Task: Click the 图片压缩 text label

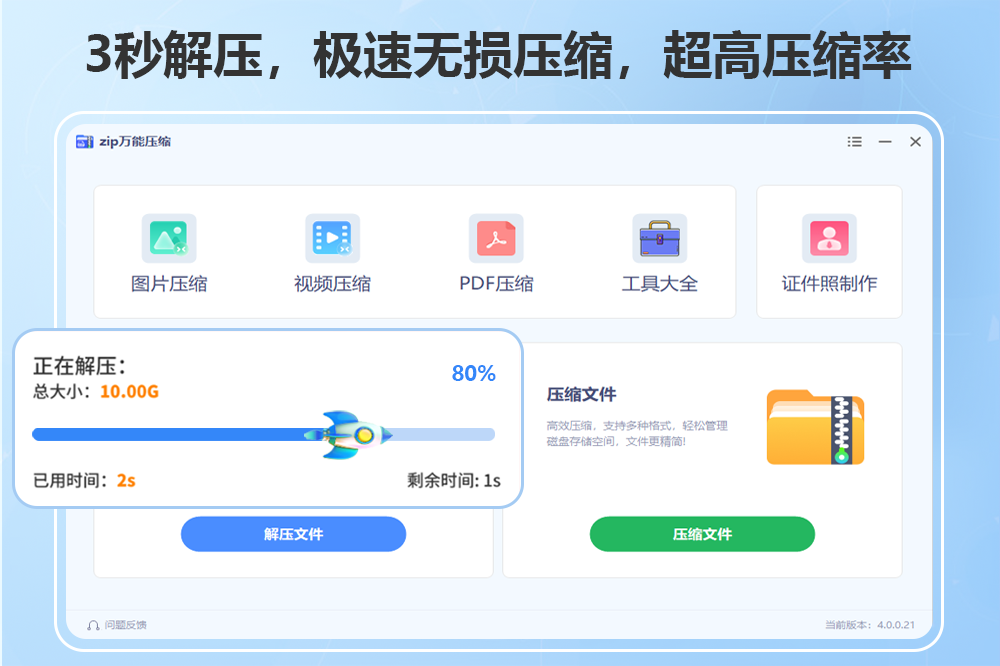Action: (169, 284)
